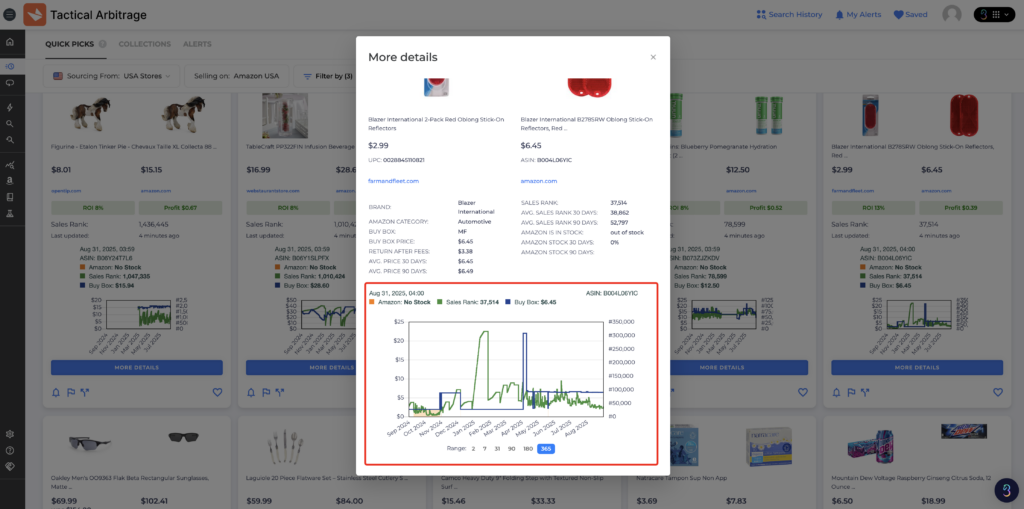Switch to the Collections tab
The width and height of the screenshot is (1024, 509).
(x=144, y=44)
